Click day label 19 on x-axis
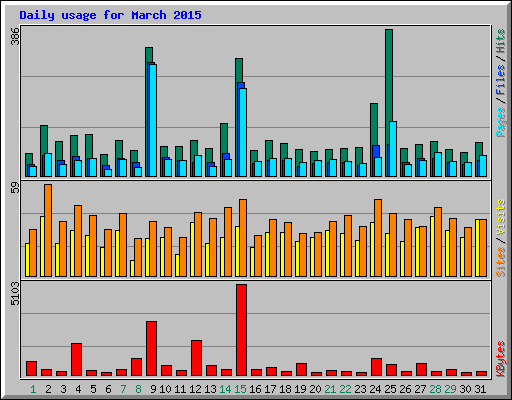This screenshot has width=512, height=400. pos(300,389)
